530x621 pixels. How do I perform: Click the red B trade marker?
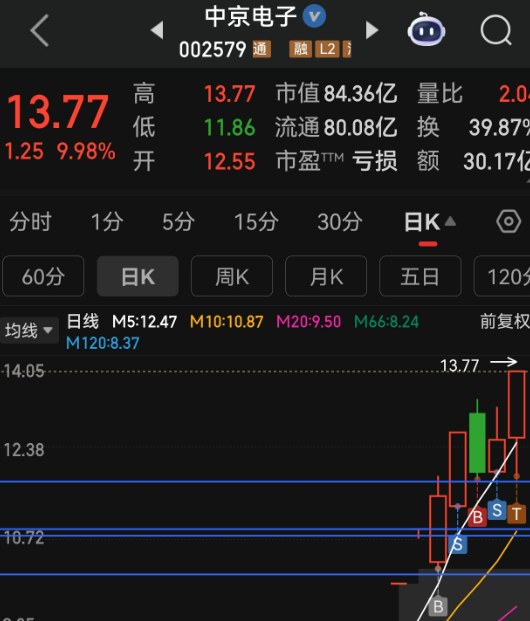click(x=477, y=516)
